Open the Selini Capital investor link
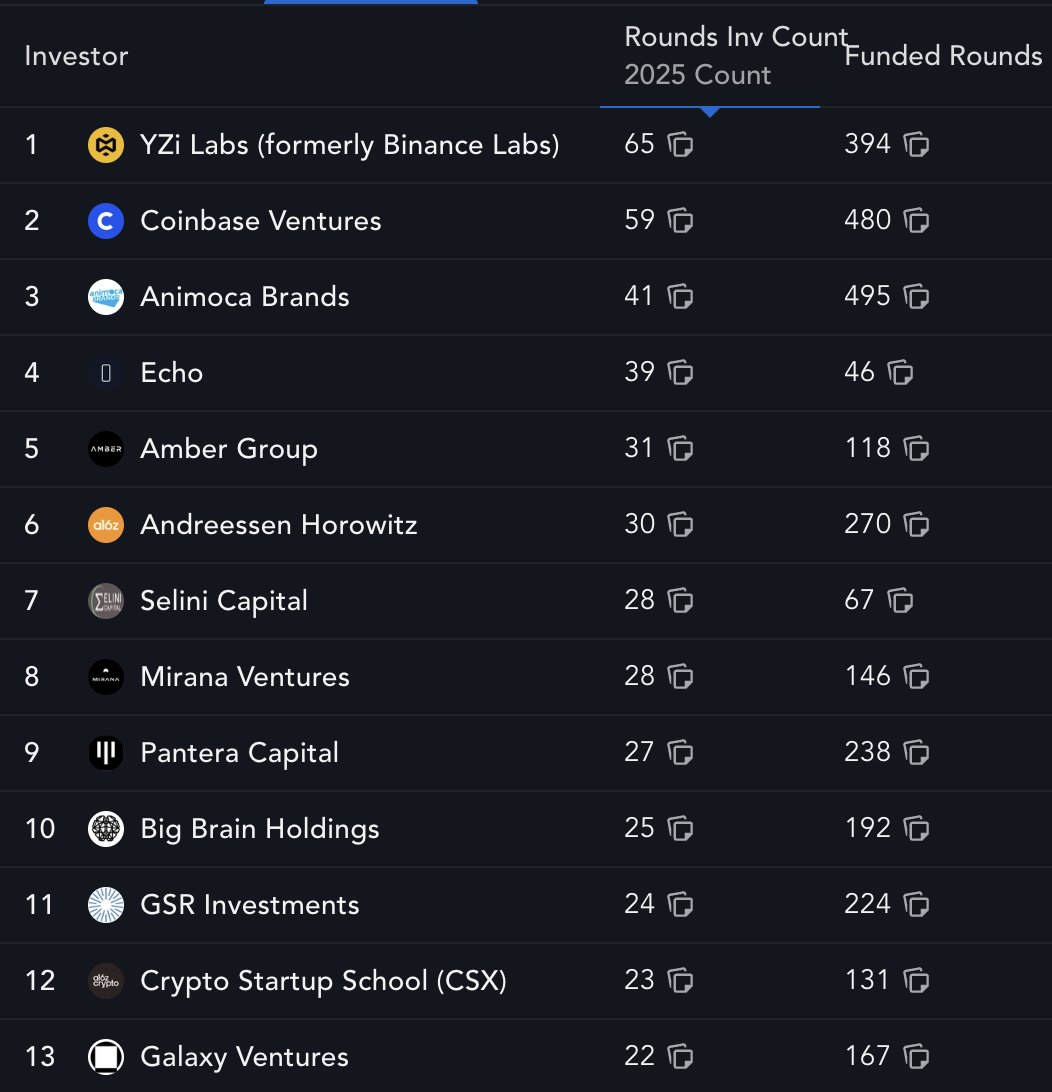This screenshot has width=1052, height=1092. [224, 601]
